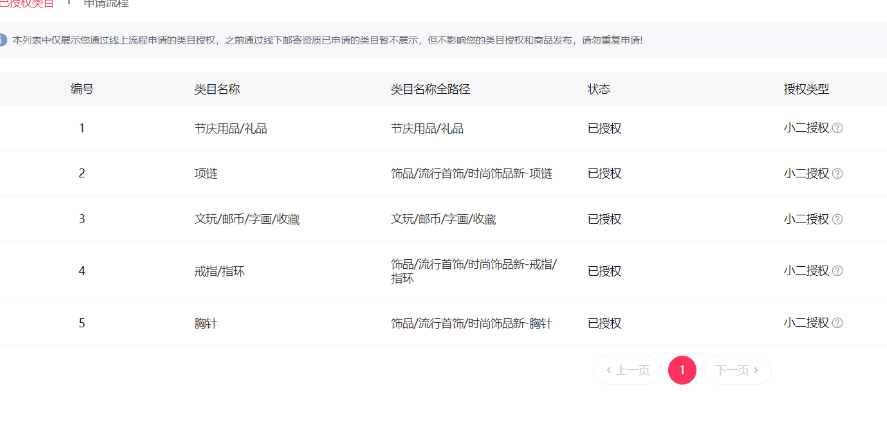Click row number 4 in the table
Image resolution: width=887 pixels, height=423 pixels.
click(x=82, y=271)
